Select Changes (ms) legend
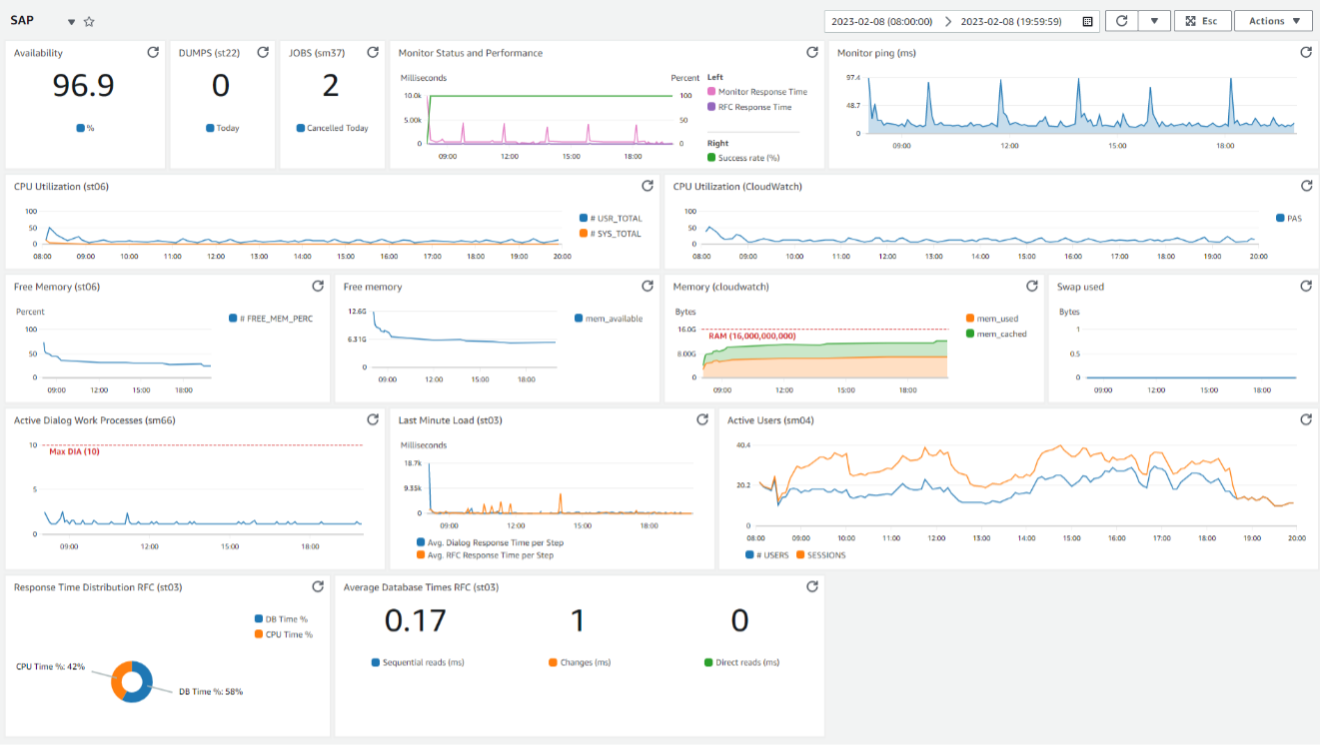This screenshot has width=1320, height=748. (x=580, y=662)
